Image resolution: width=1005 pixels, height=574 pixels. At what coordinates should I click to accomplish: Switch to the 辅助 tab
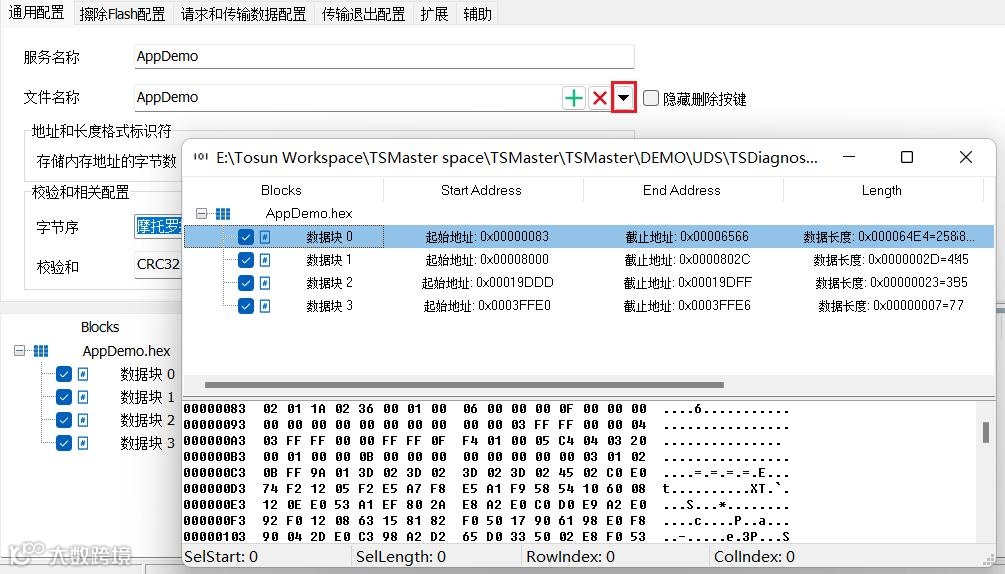[478, 13]
